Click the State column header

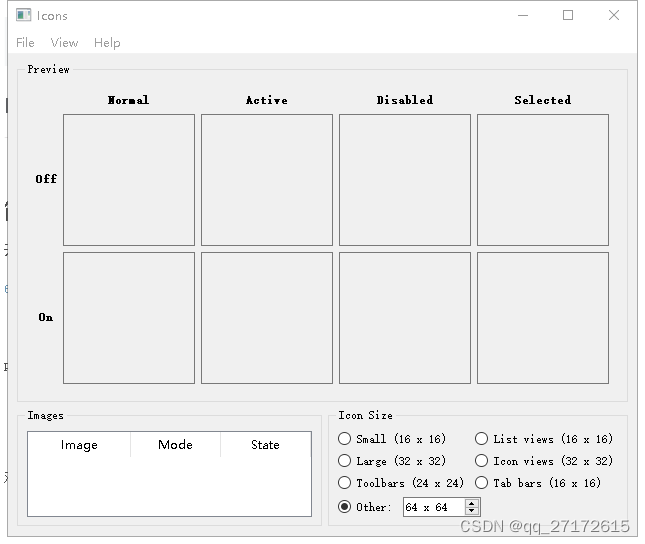click(x=265, y=445)
